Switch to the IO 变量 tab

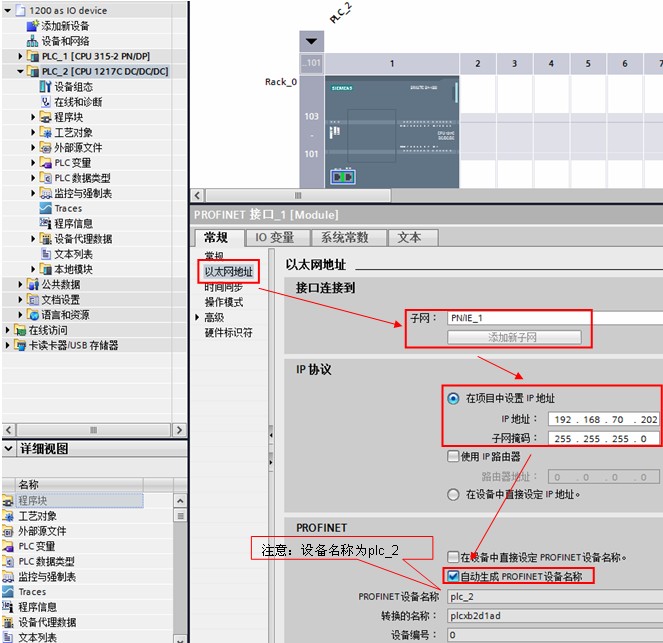tap(277, 238)
